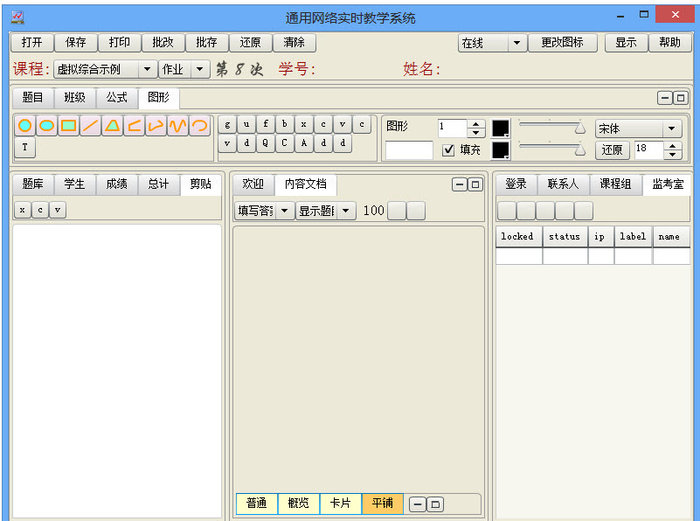The height and width of the screenshot is (521, 700).
Task: Switch to 平铺 tile view mode
Action: 381,504
